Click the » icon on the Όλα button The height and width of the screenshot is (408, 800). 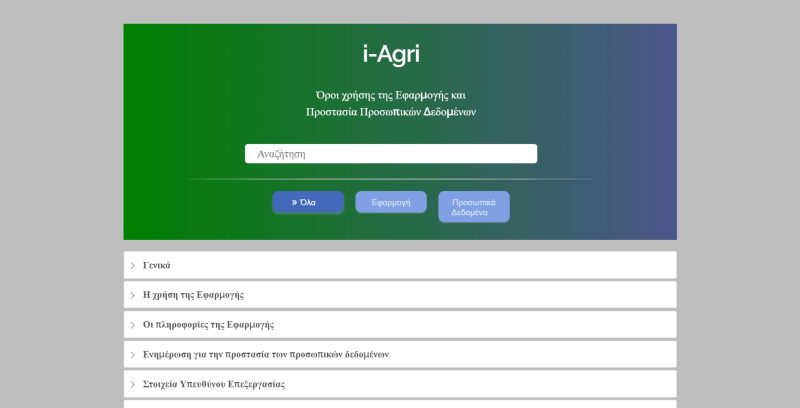coord(294,202)
